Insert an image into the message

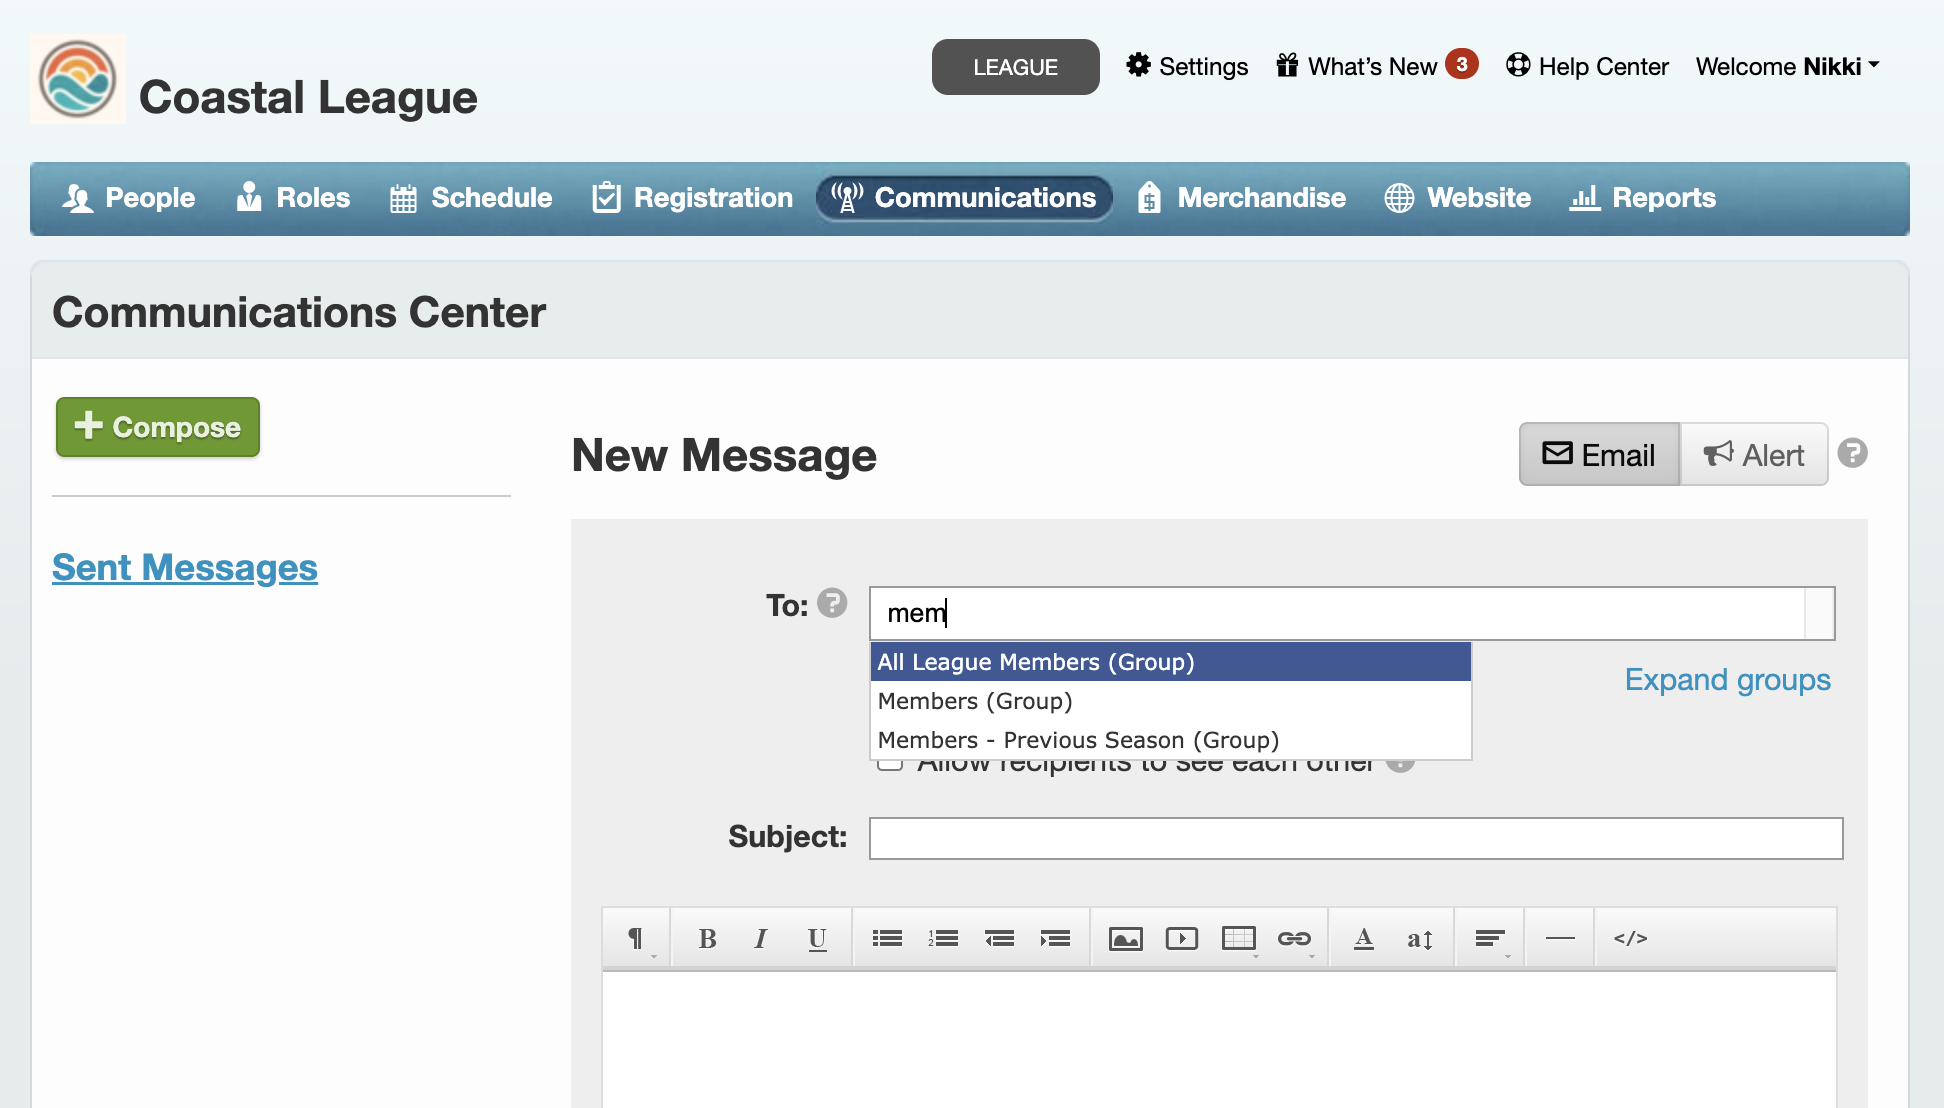pos(1126,938)
